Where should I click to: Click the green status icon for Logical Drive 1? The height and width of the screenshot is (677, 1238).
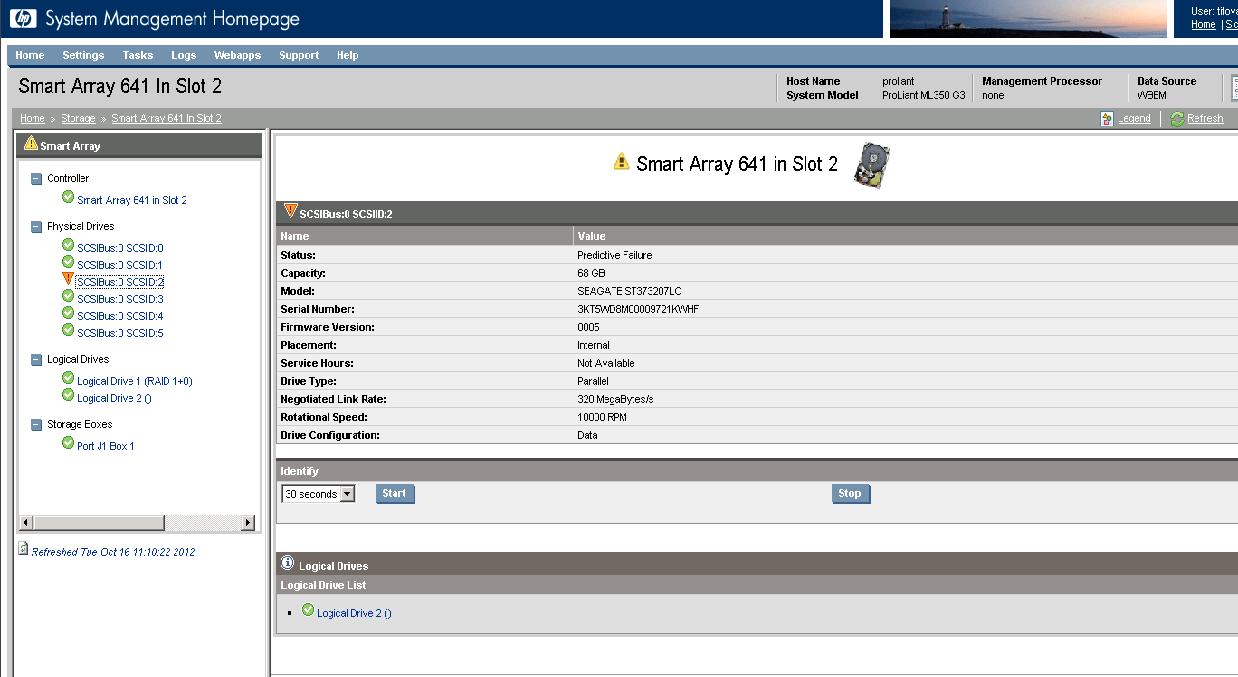click(x=68, y=379)
